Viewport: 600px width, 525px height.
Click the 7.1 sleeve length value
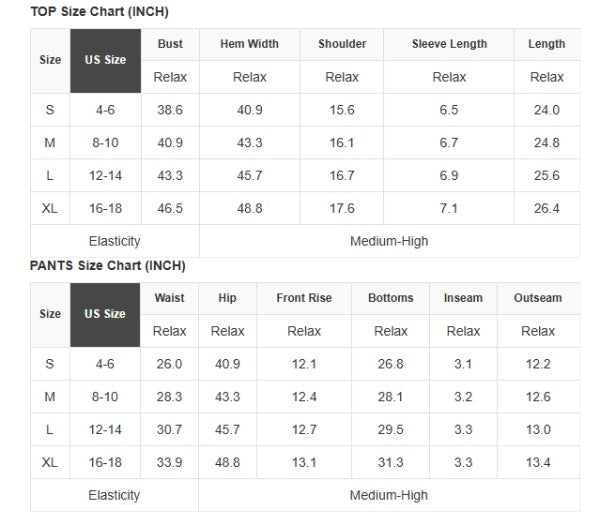449,208
